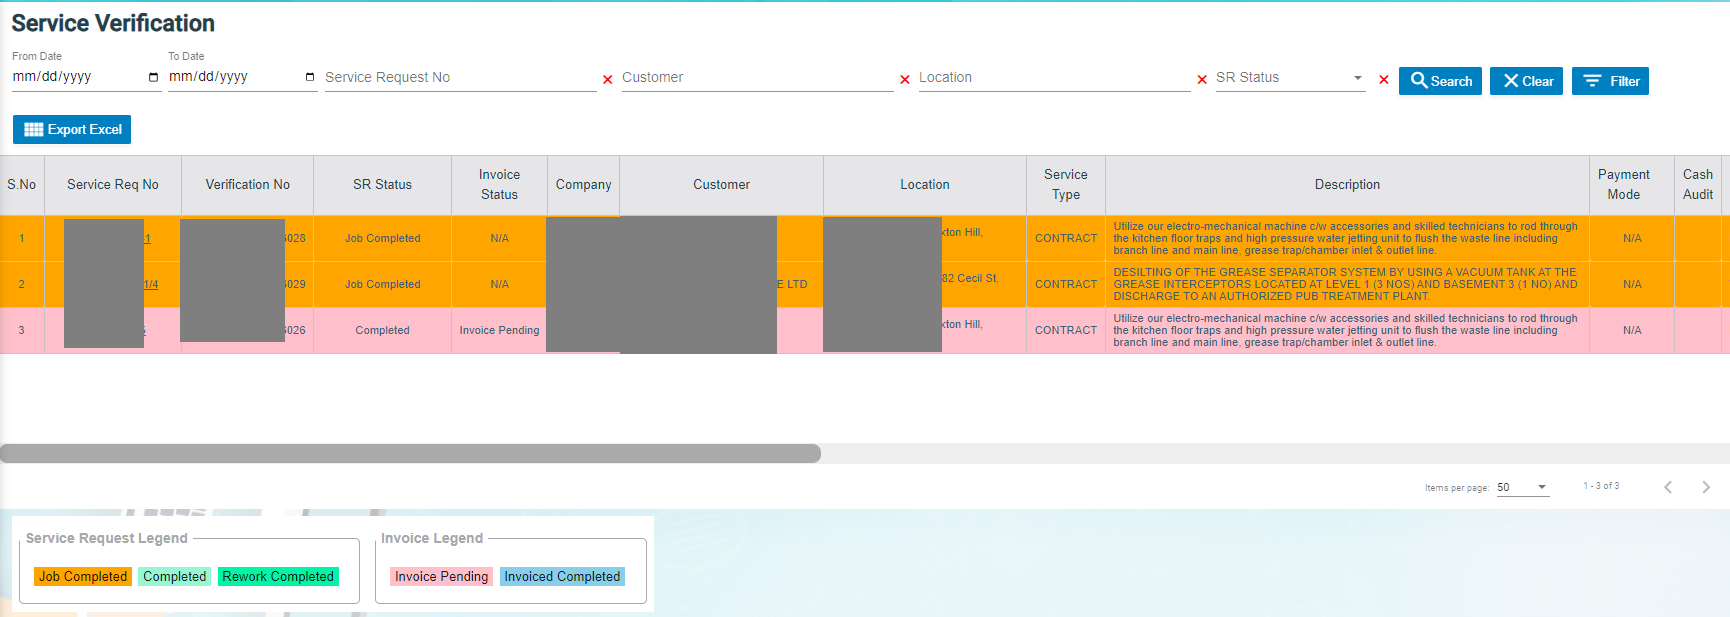
Task: Click the horizontal scrollbar under the table
Action: click(410, 453)
